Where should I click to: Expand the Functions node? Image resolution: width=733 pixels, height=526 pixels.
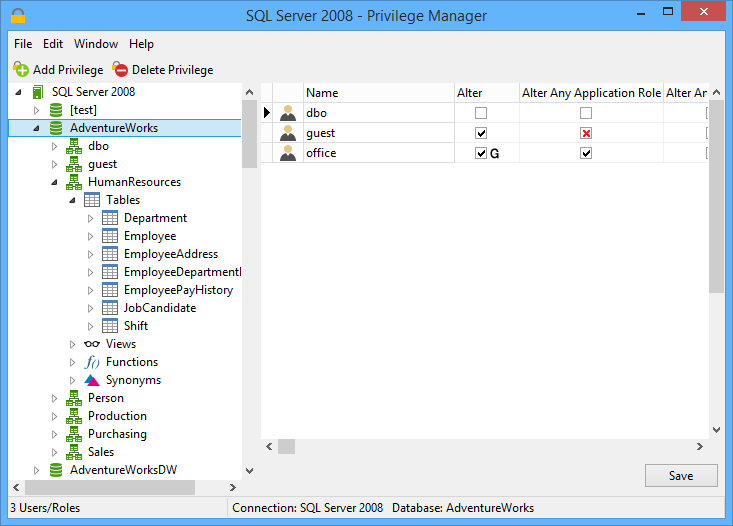coord(72,362)
